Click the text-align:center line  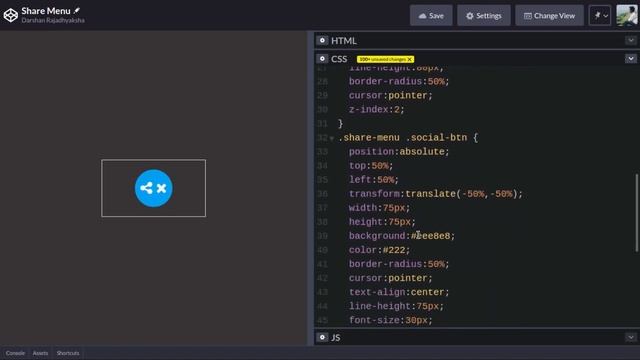pyautogui.click(x=399, y=292)
